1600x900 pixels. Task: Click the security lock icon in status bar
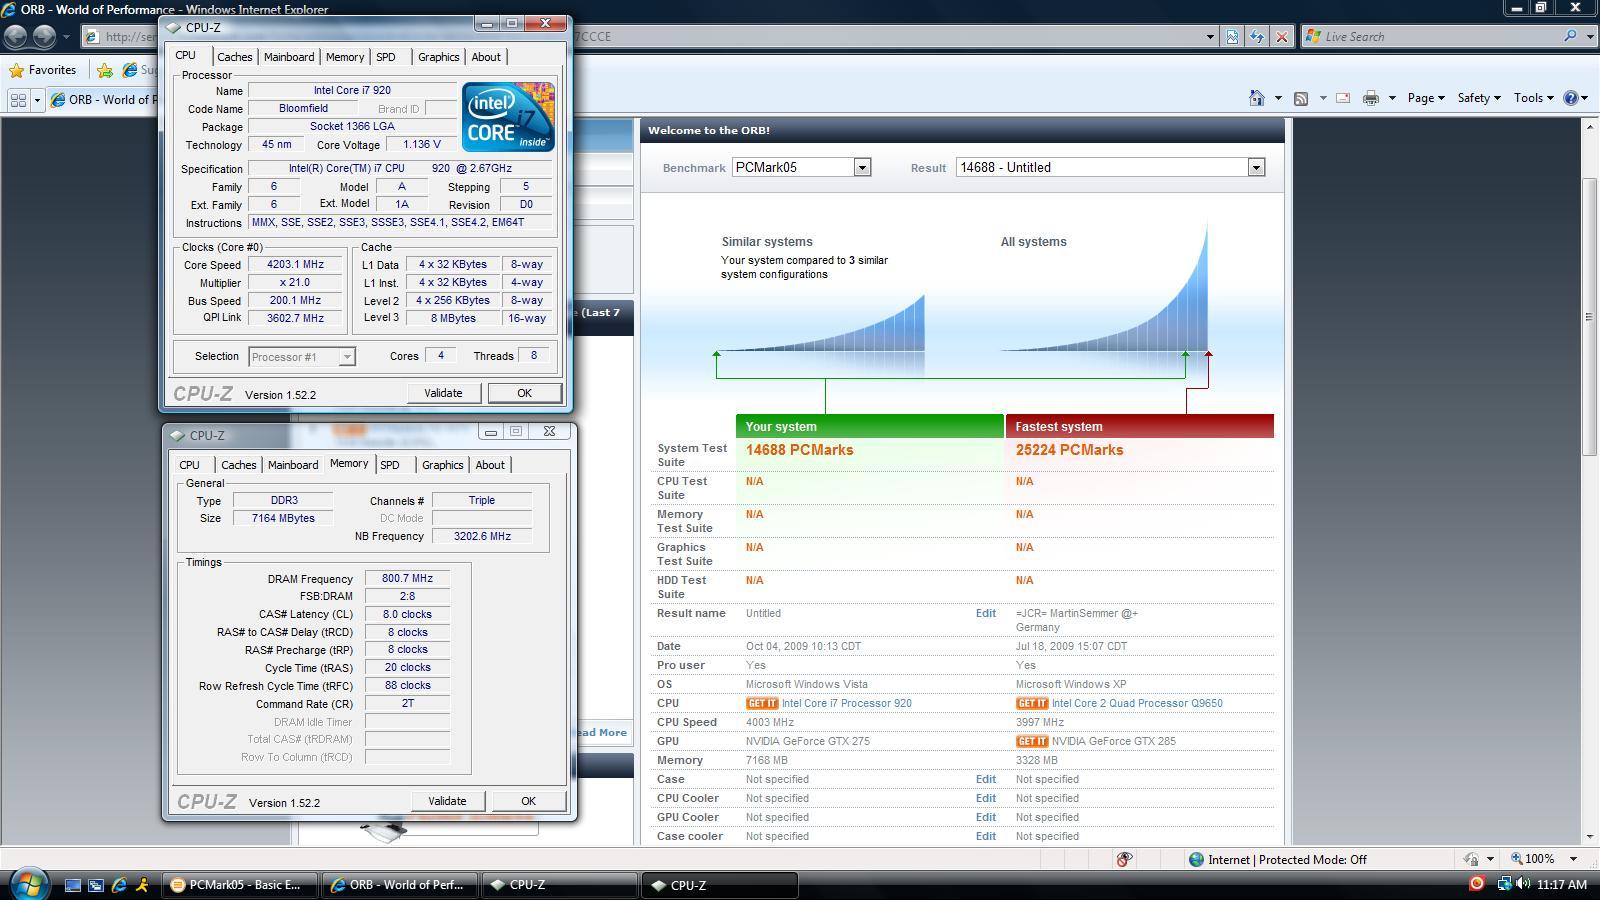(x=1472, y=859)
